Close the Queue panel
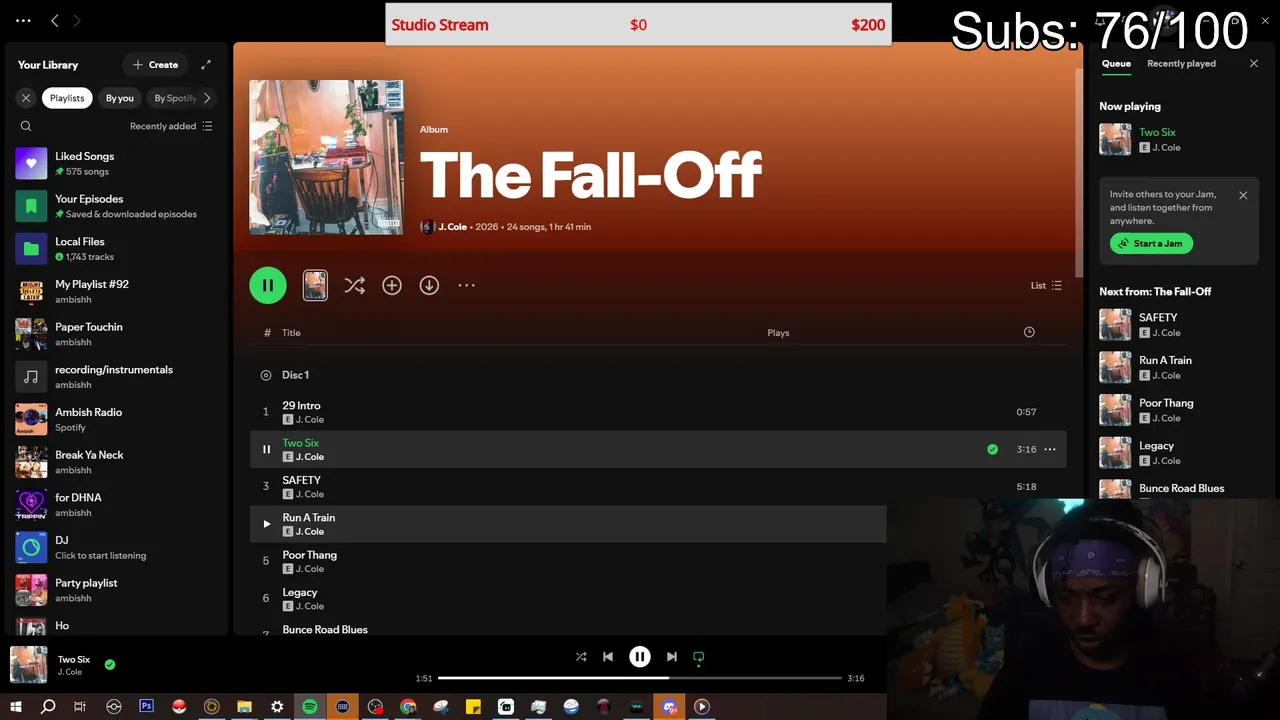1280x720 pixels. (x=1254, y=64)
